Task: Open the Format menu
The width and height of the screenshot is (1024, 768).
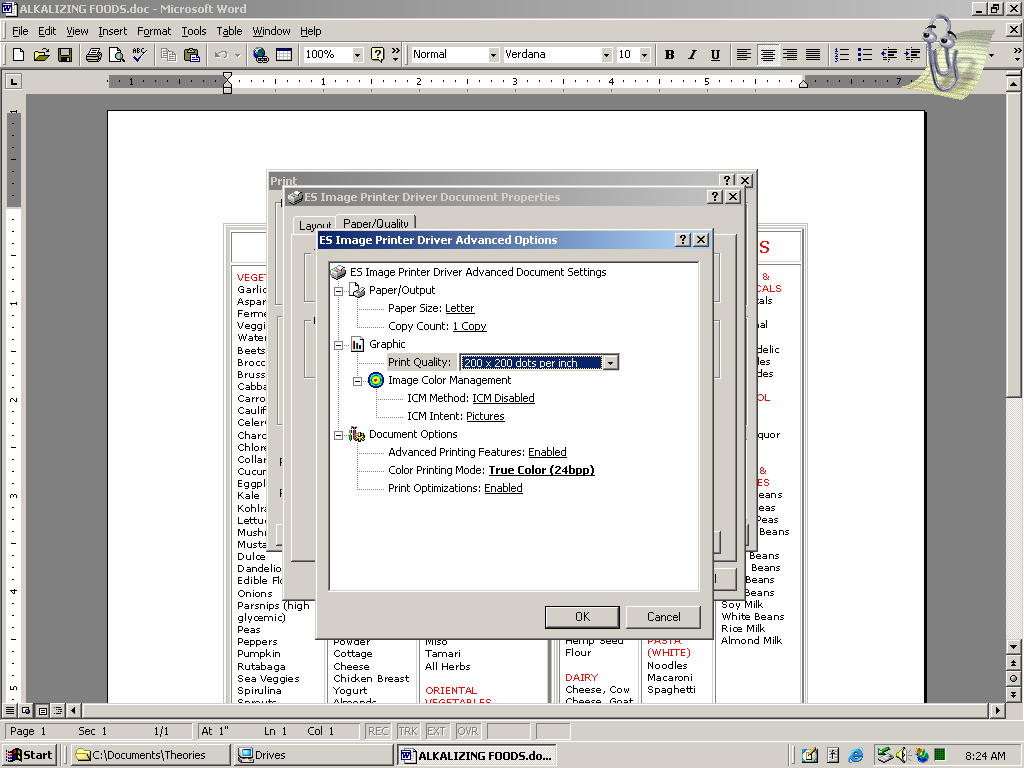Action: tap(153, 31)
